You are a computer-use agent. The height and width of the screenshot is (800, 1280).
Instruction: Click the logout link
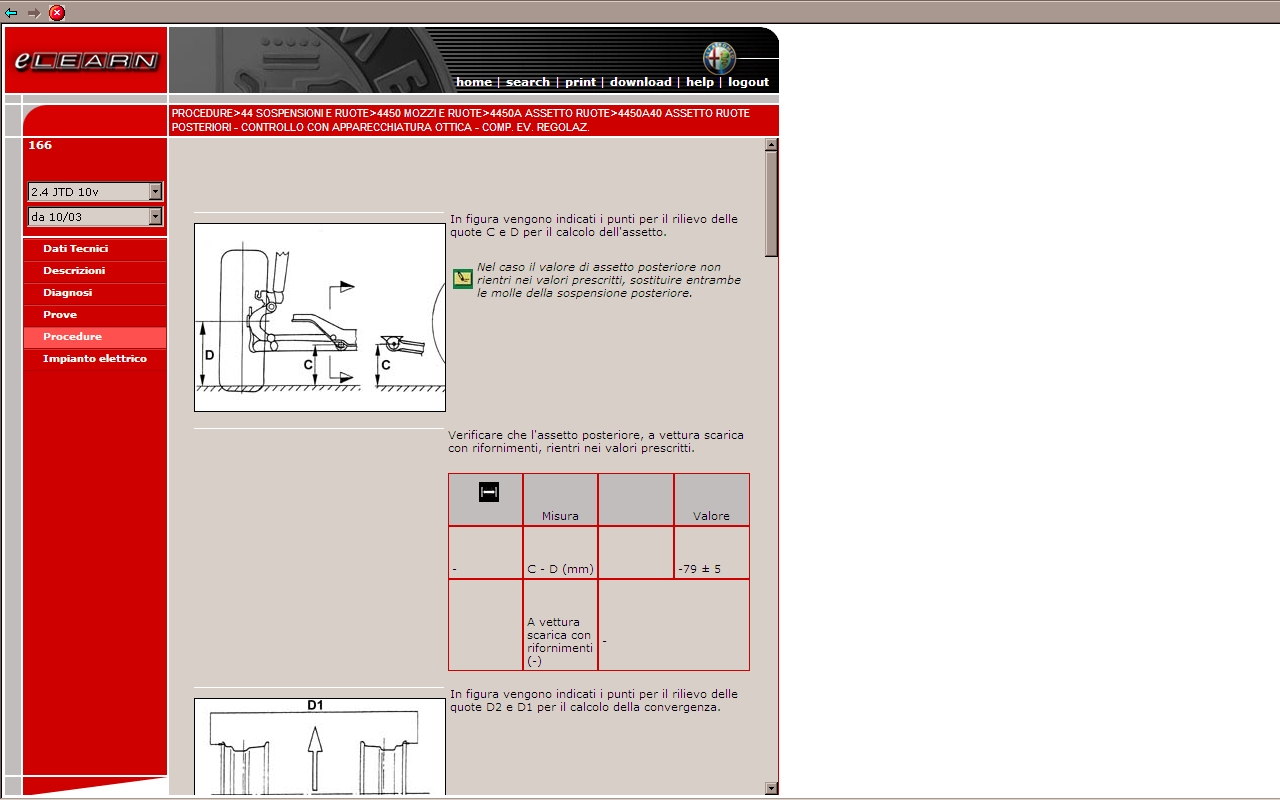click(748, 82)
